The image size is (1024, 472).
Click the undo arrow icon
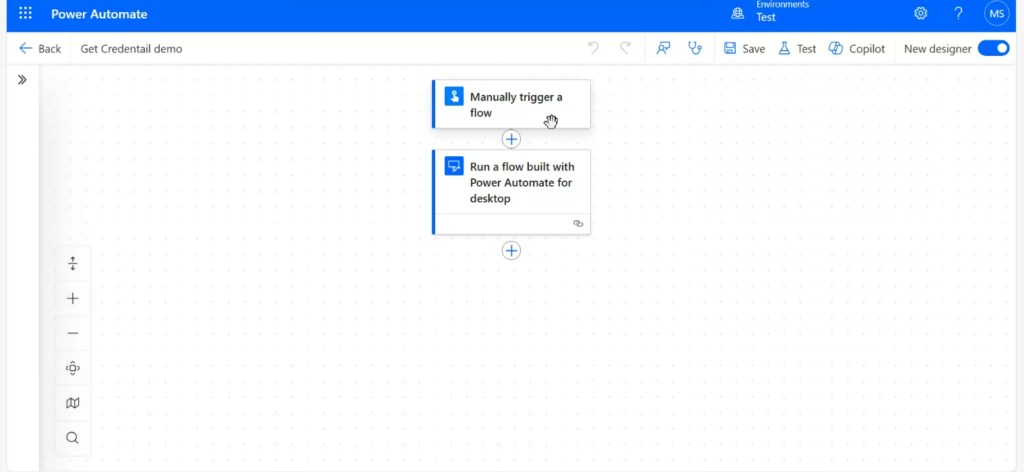click(593, 48)
